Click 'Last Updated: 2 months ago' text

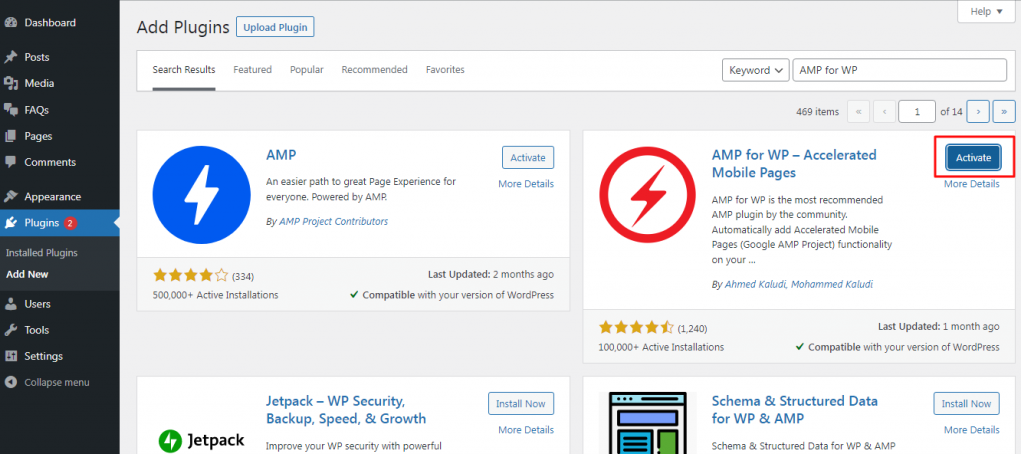point(491,274)
